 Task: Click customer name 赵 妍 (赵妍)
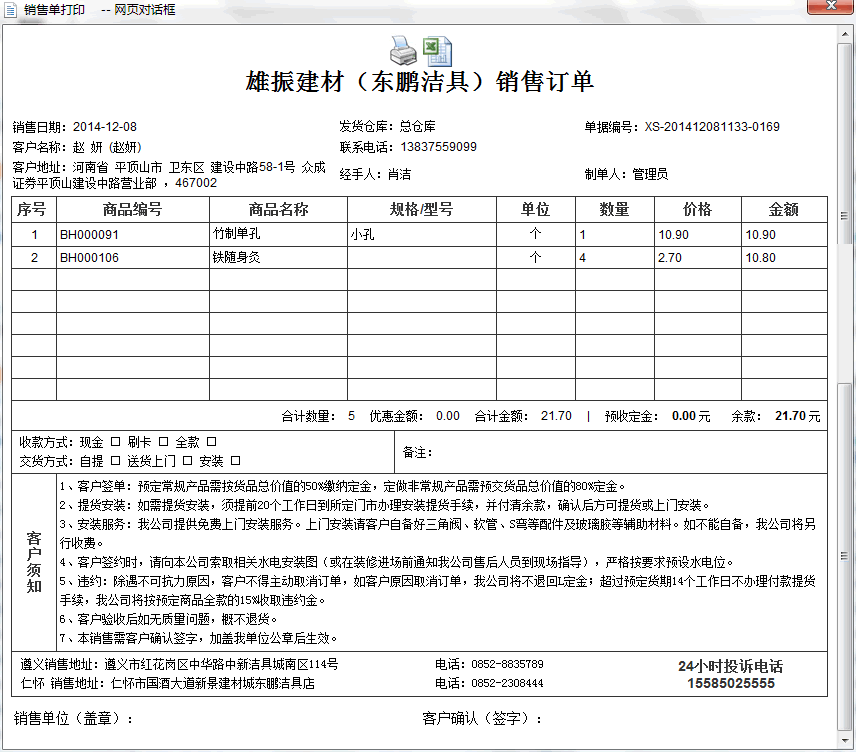coord(107,147)
